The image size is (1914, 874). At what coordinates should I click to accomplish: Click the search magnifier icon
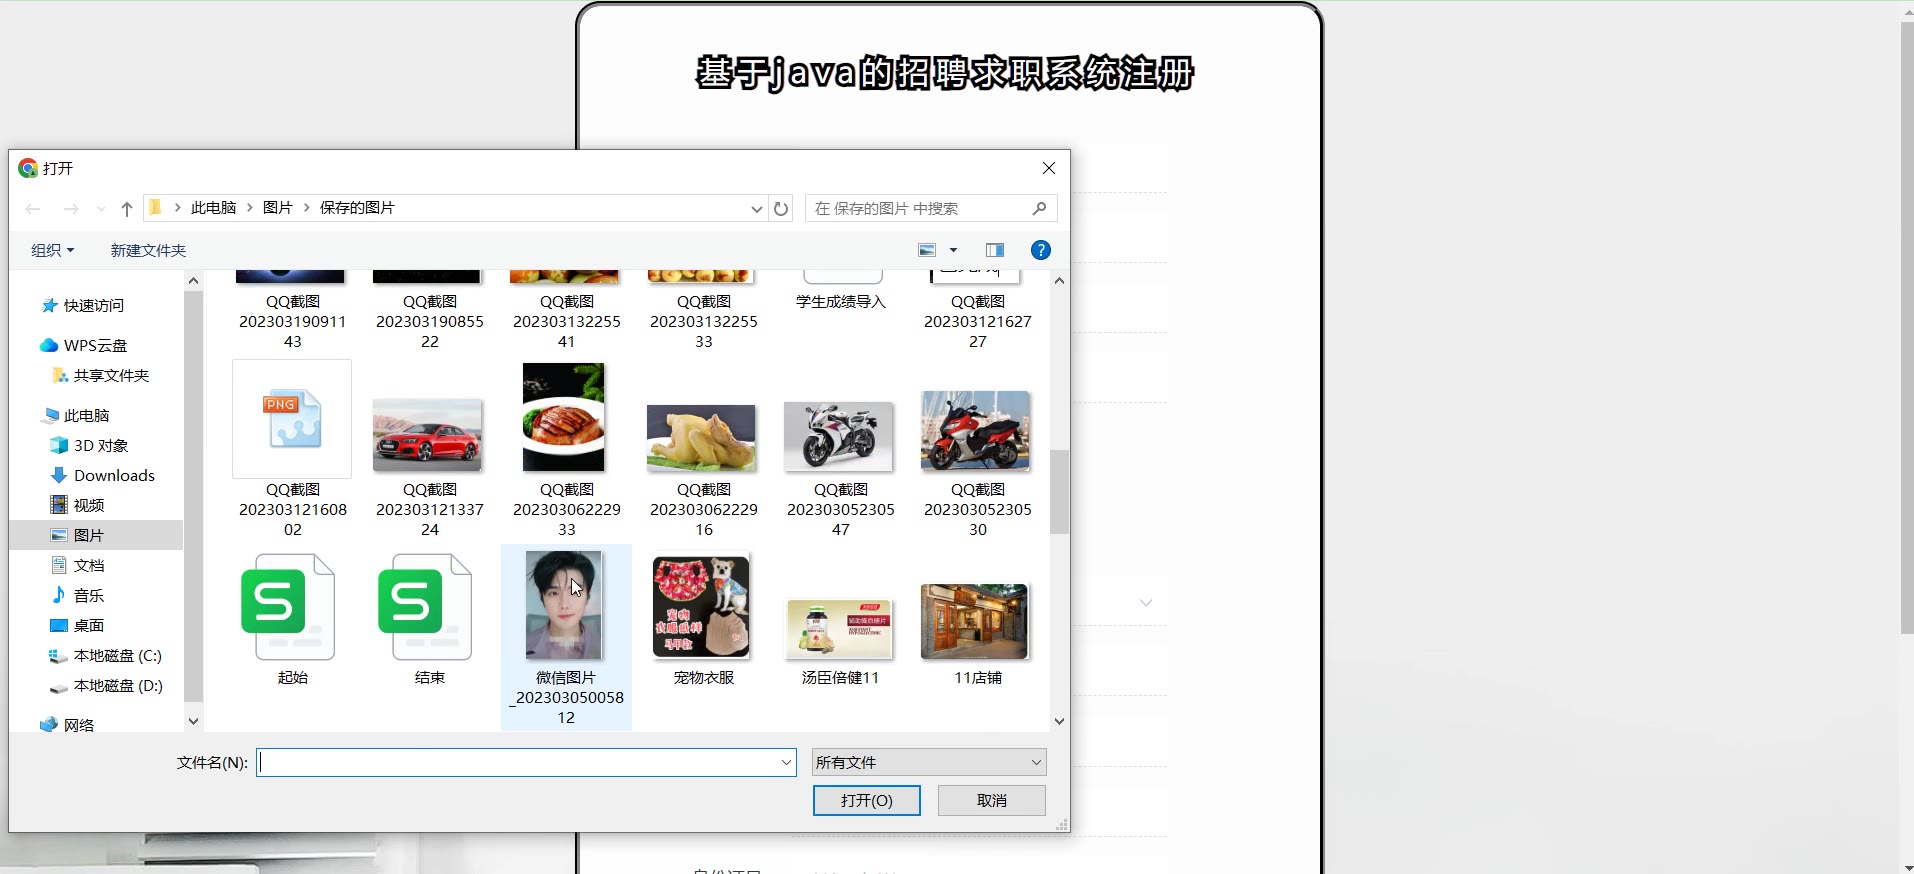click(x=1039, y=208)
